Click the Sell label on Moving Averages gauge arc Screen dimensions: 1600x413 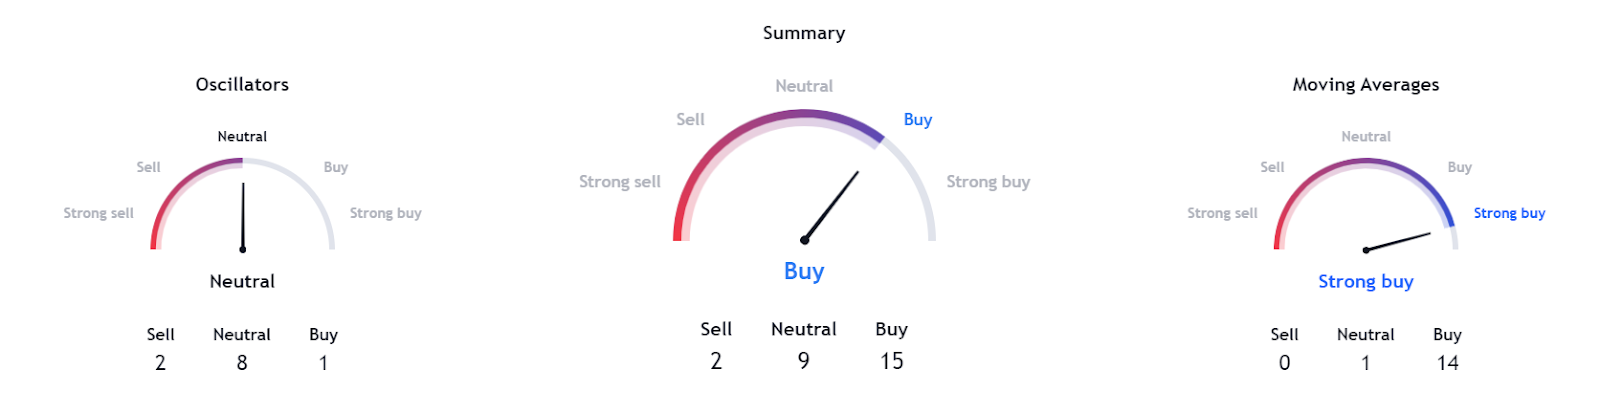click(1272, 167)
